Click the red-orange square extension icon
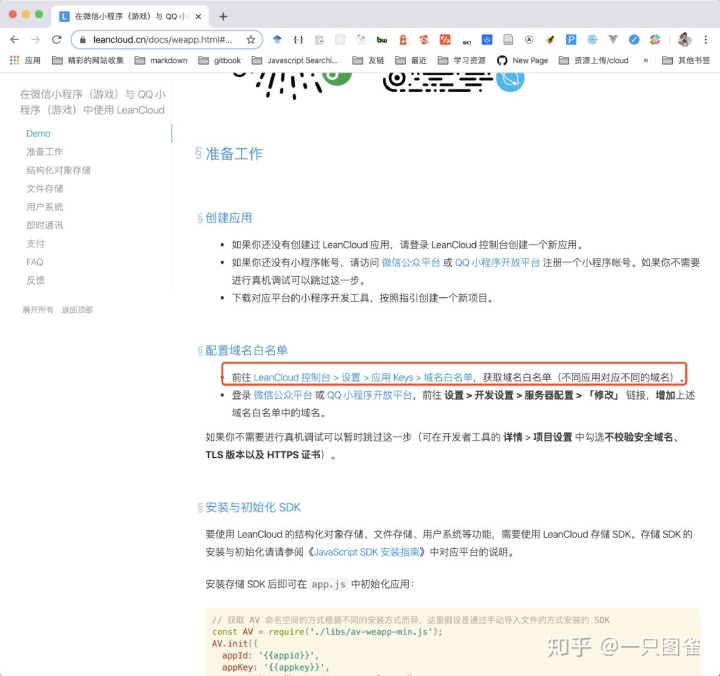The width and height of the screenshot is (720, 676). point(445,39)
